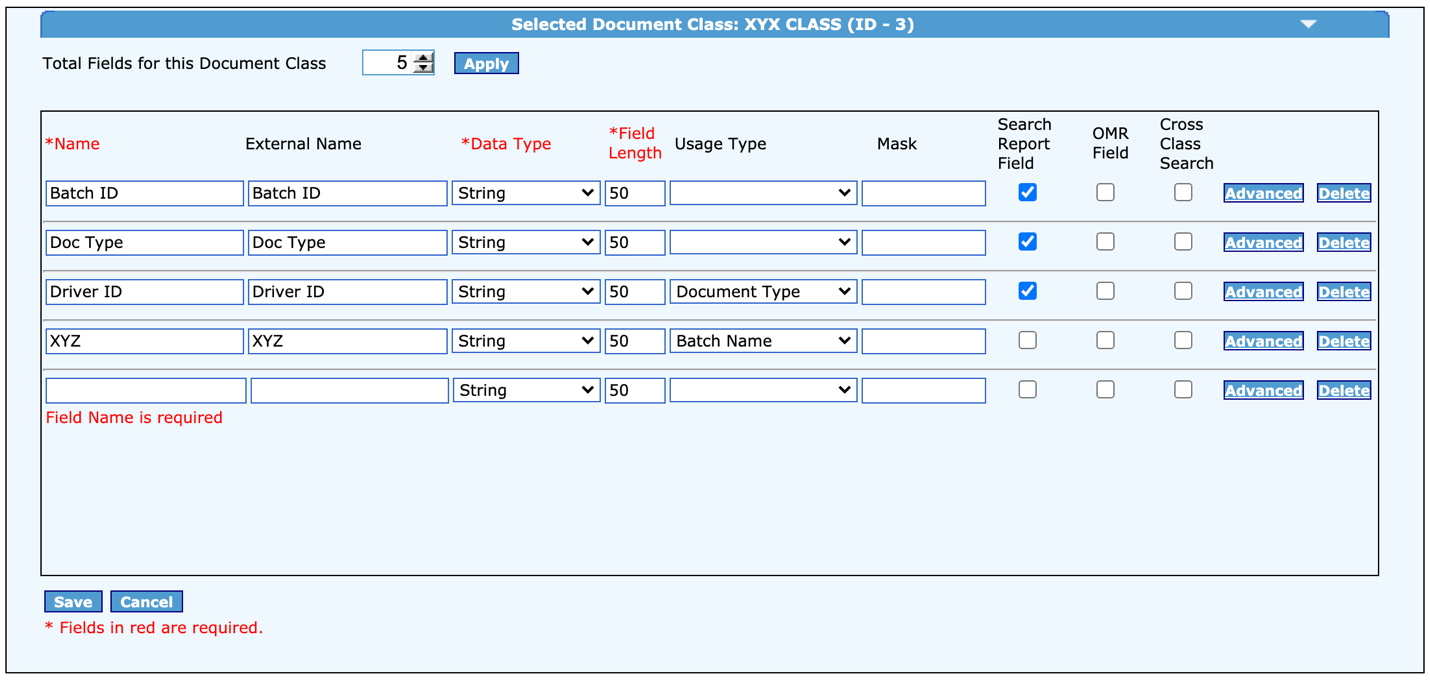Click the Total Fields spinner up arrow
1430x684 pixels.
(x=424, y=58)
